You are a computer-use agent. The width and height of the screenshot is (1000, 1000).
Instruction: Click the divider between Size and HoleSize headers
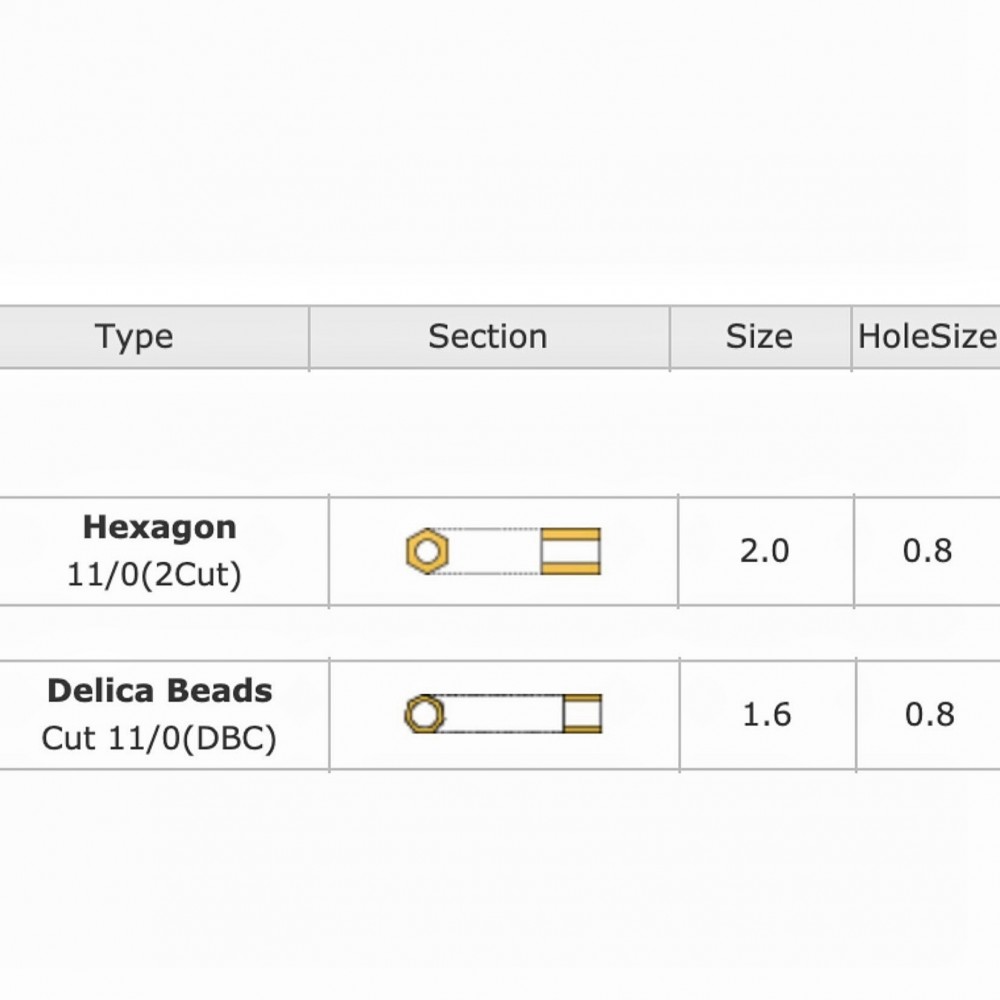click(x=851, y=338)
